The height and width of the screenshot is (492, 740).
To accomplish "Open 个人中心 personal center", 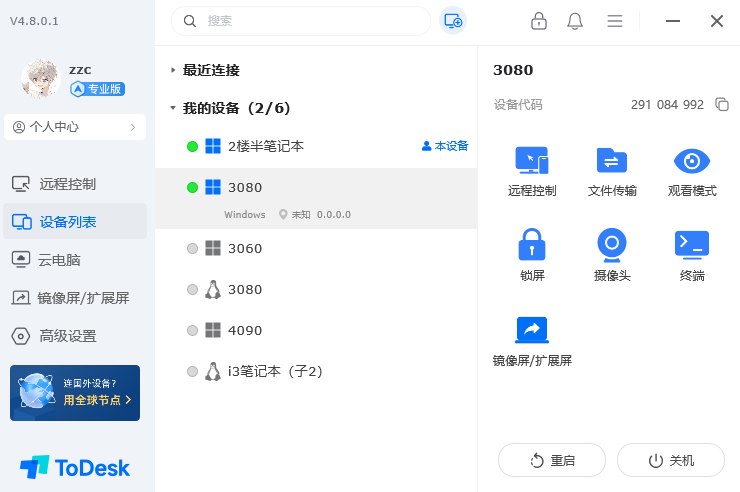I will tap(75, 127).
